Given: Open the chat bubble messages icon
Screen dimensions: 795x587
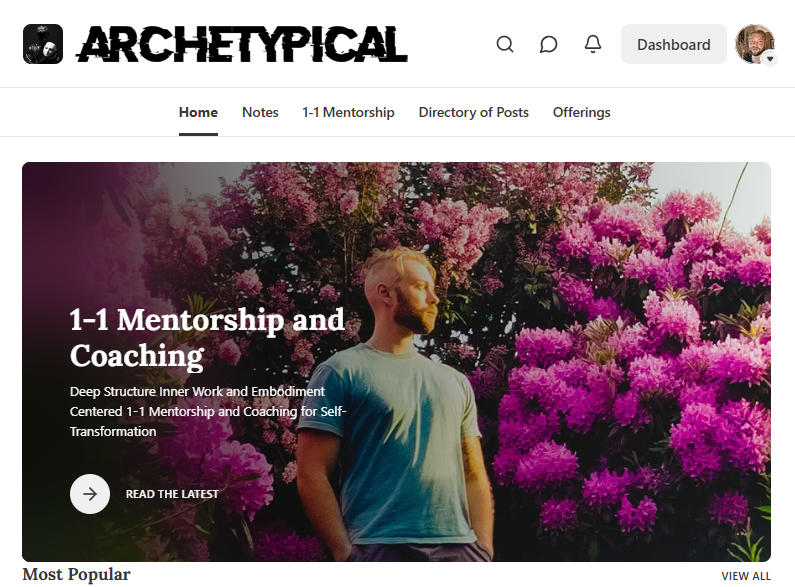Looking at the screenshot, I should coord(548,44).
